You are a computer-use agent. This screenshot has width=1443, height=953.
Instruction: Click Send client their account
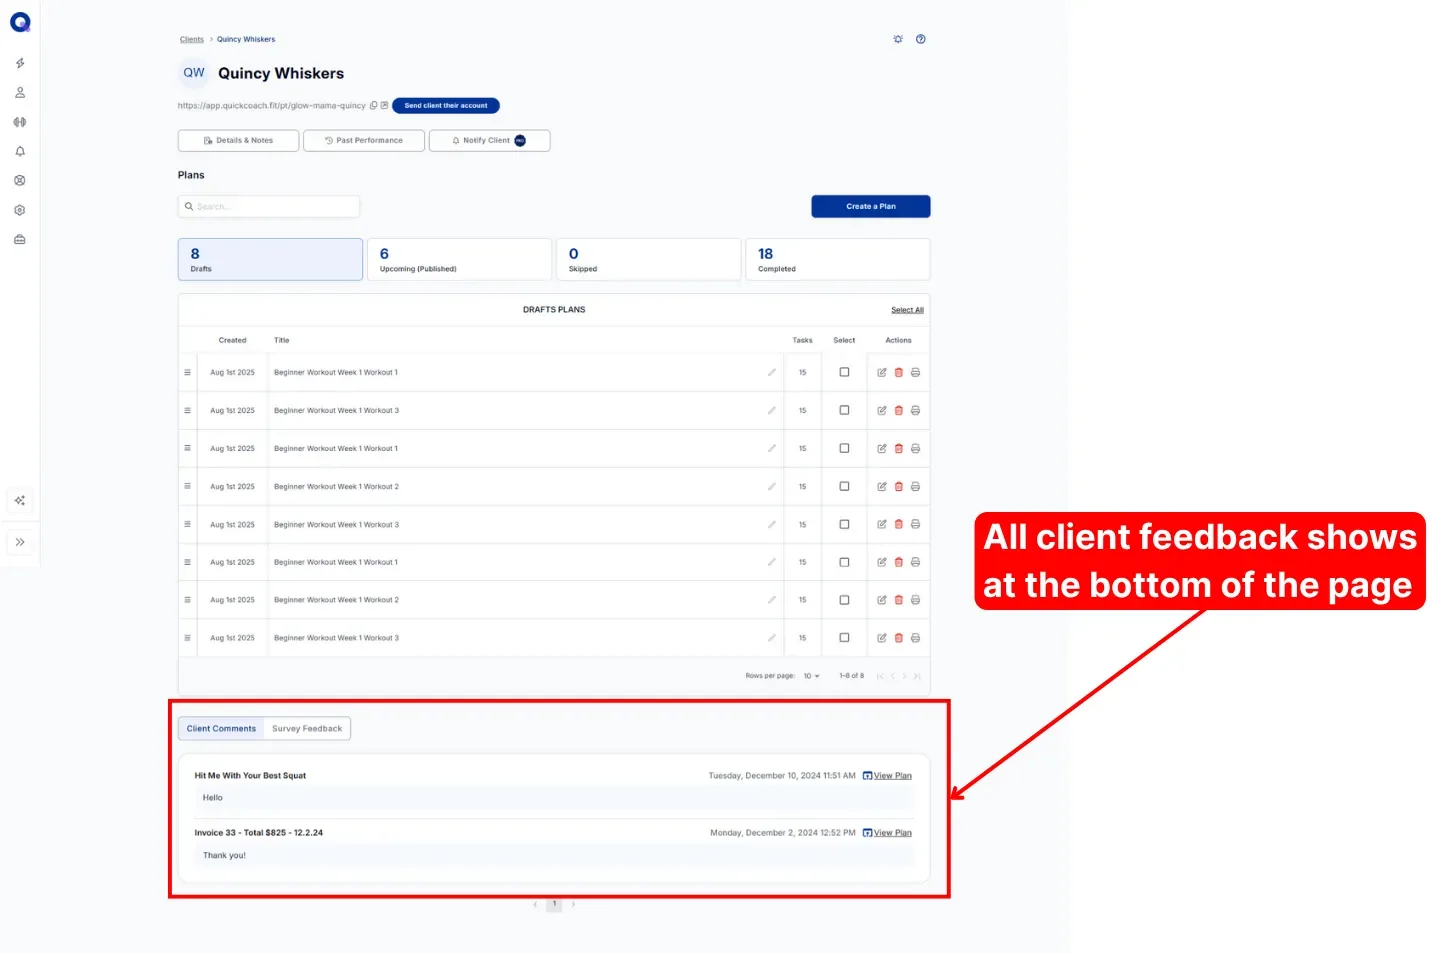(x=446, y=105)
